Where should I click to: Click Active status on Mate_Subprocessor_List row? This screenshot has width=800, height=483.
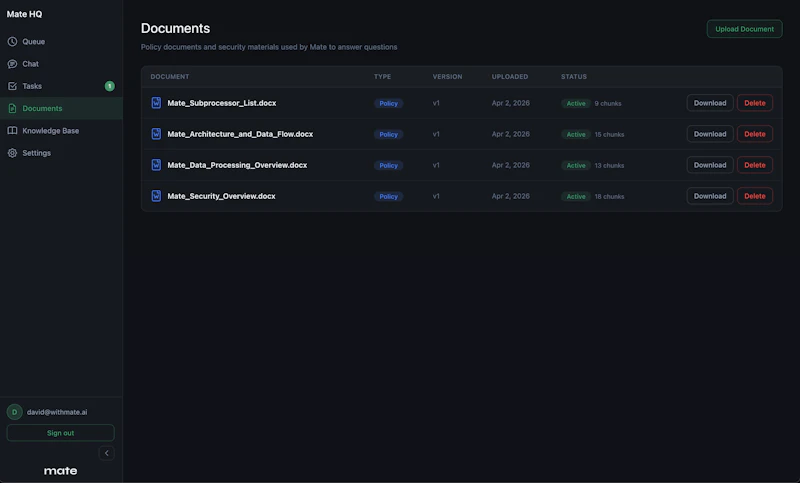click(576, 104)
